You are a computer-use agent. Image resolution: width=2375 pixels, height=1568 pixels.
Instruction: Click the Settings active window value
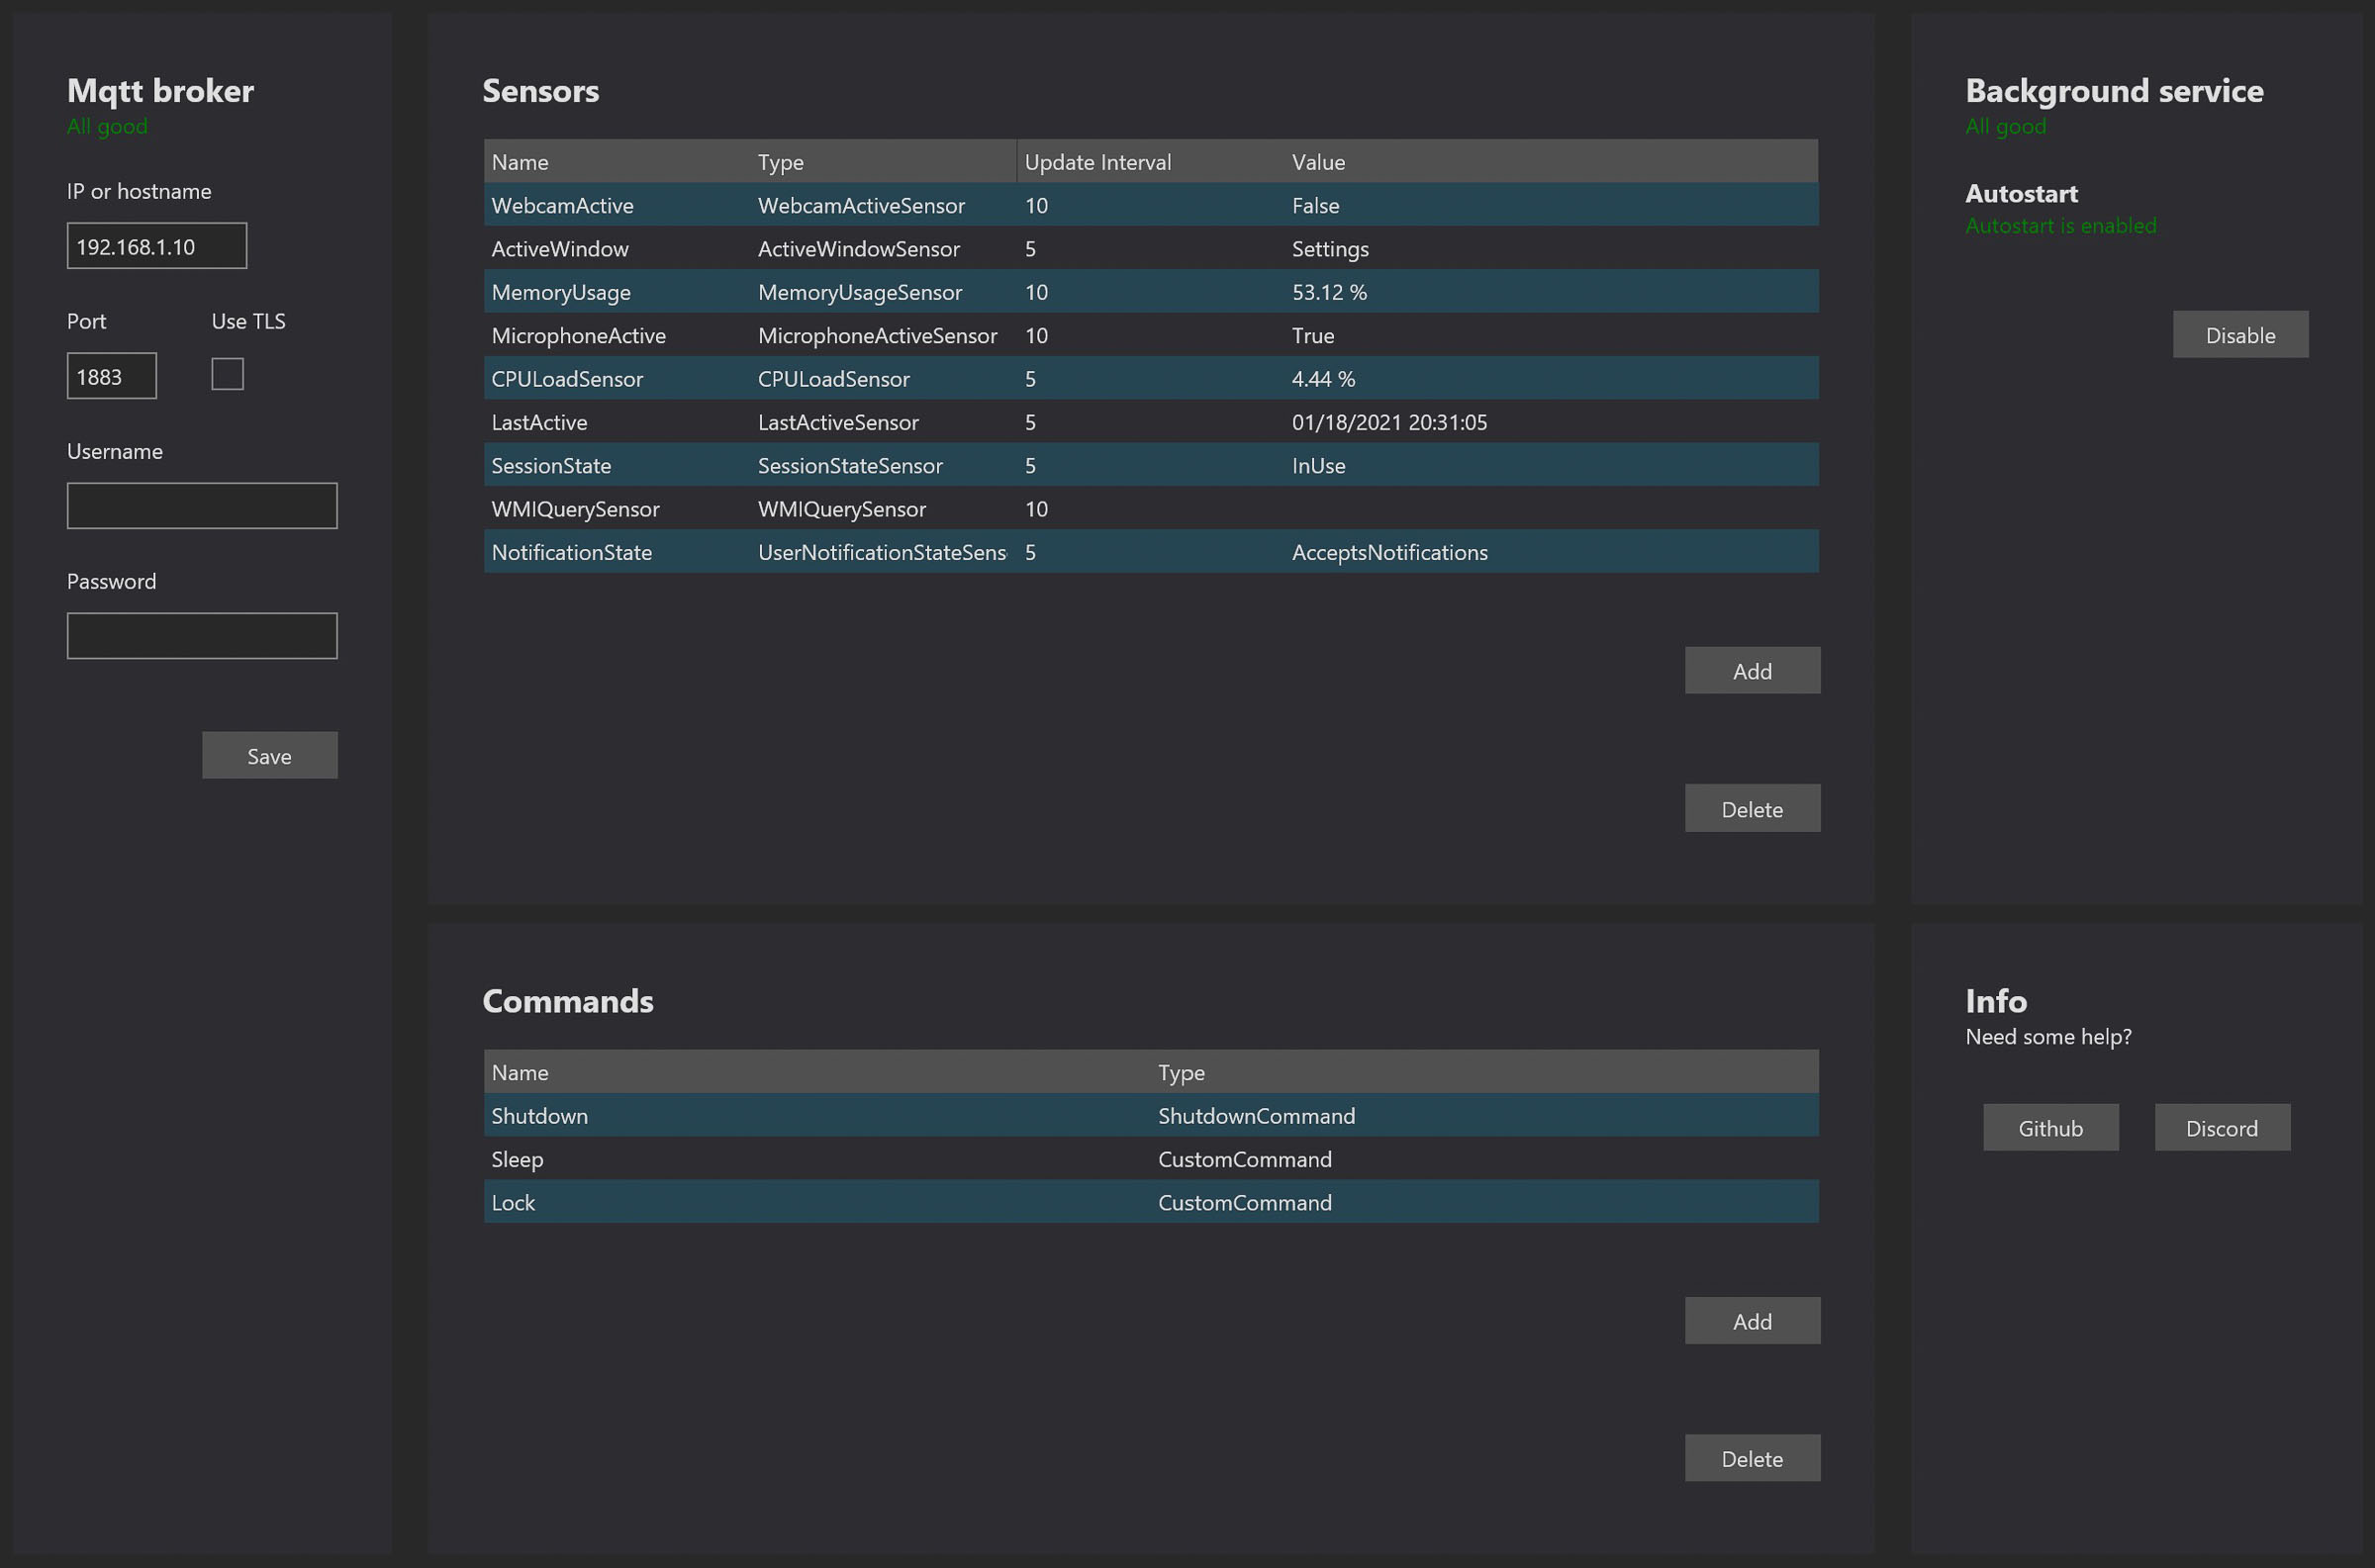tap(1330, 249)
